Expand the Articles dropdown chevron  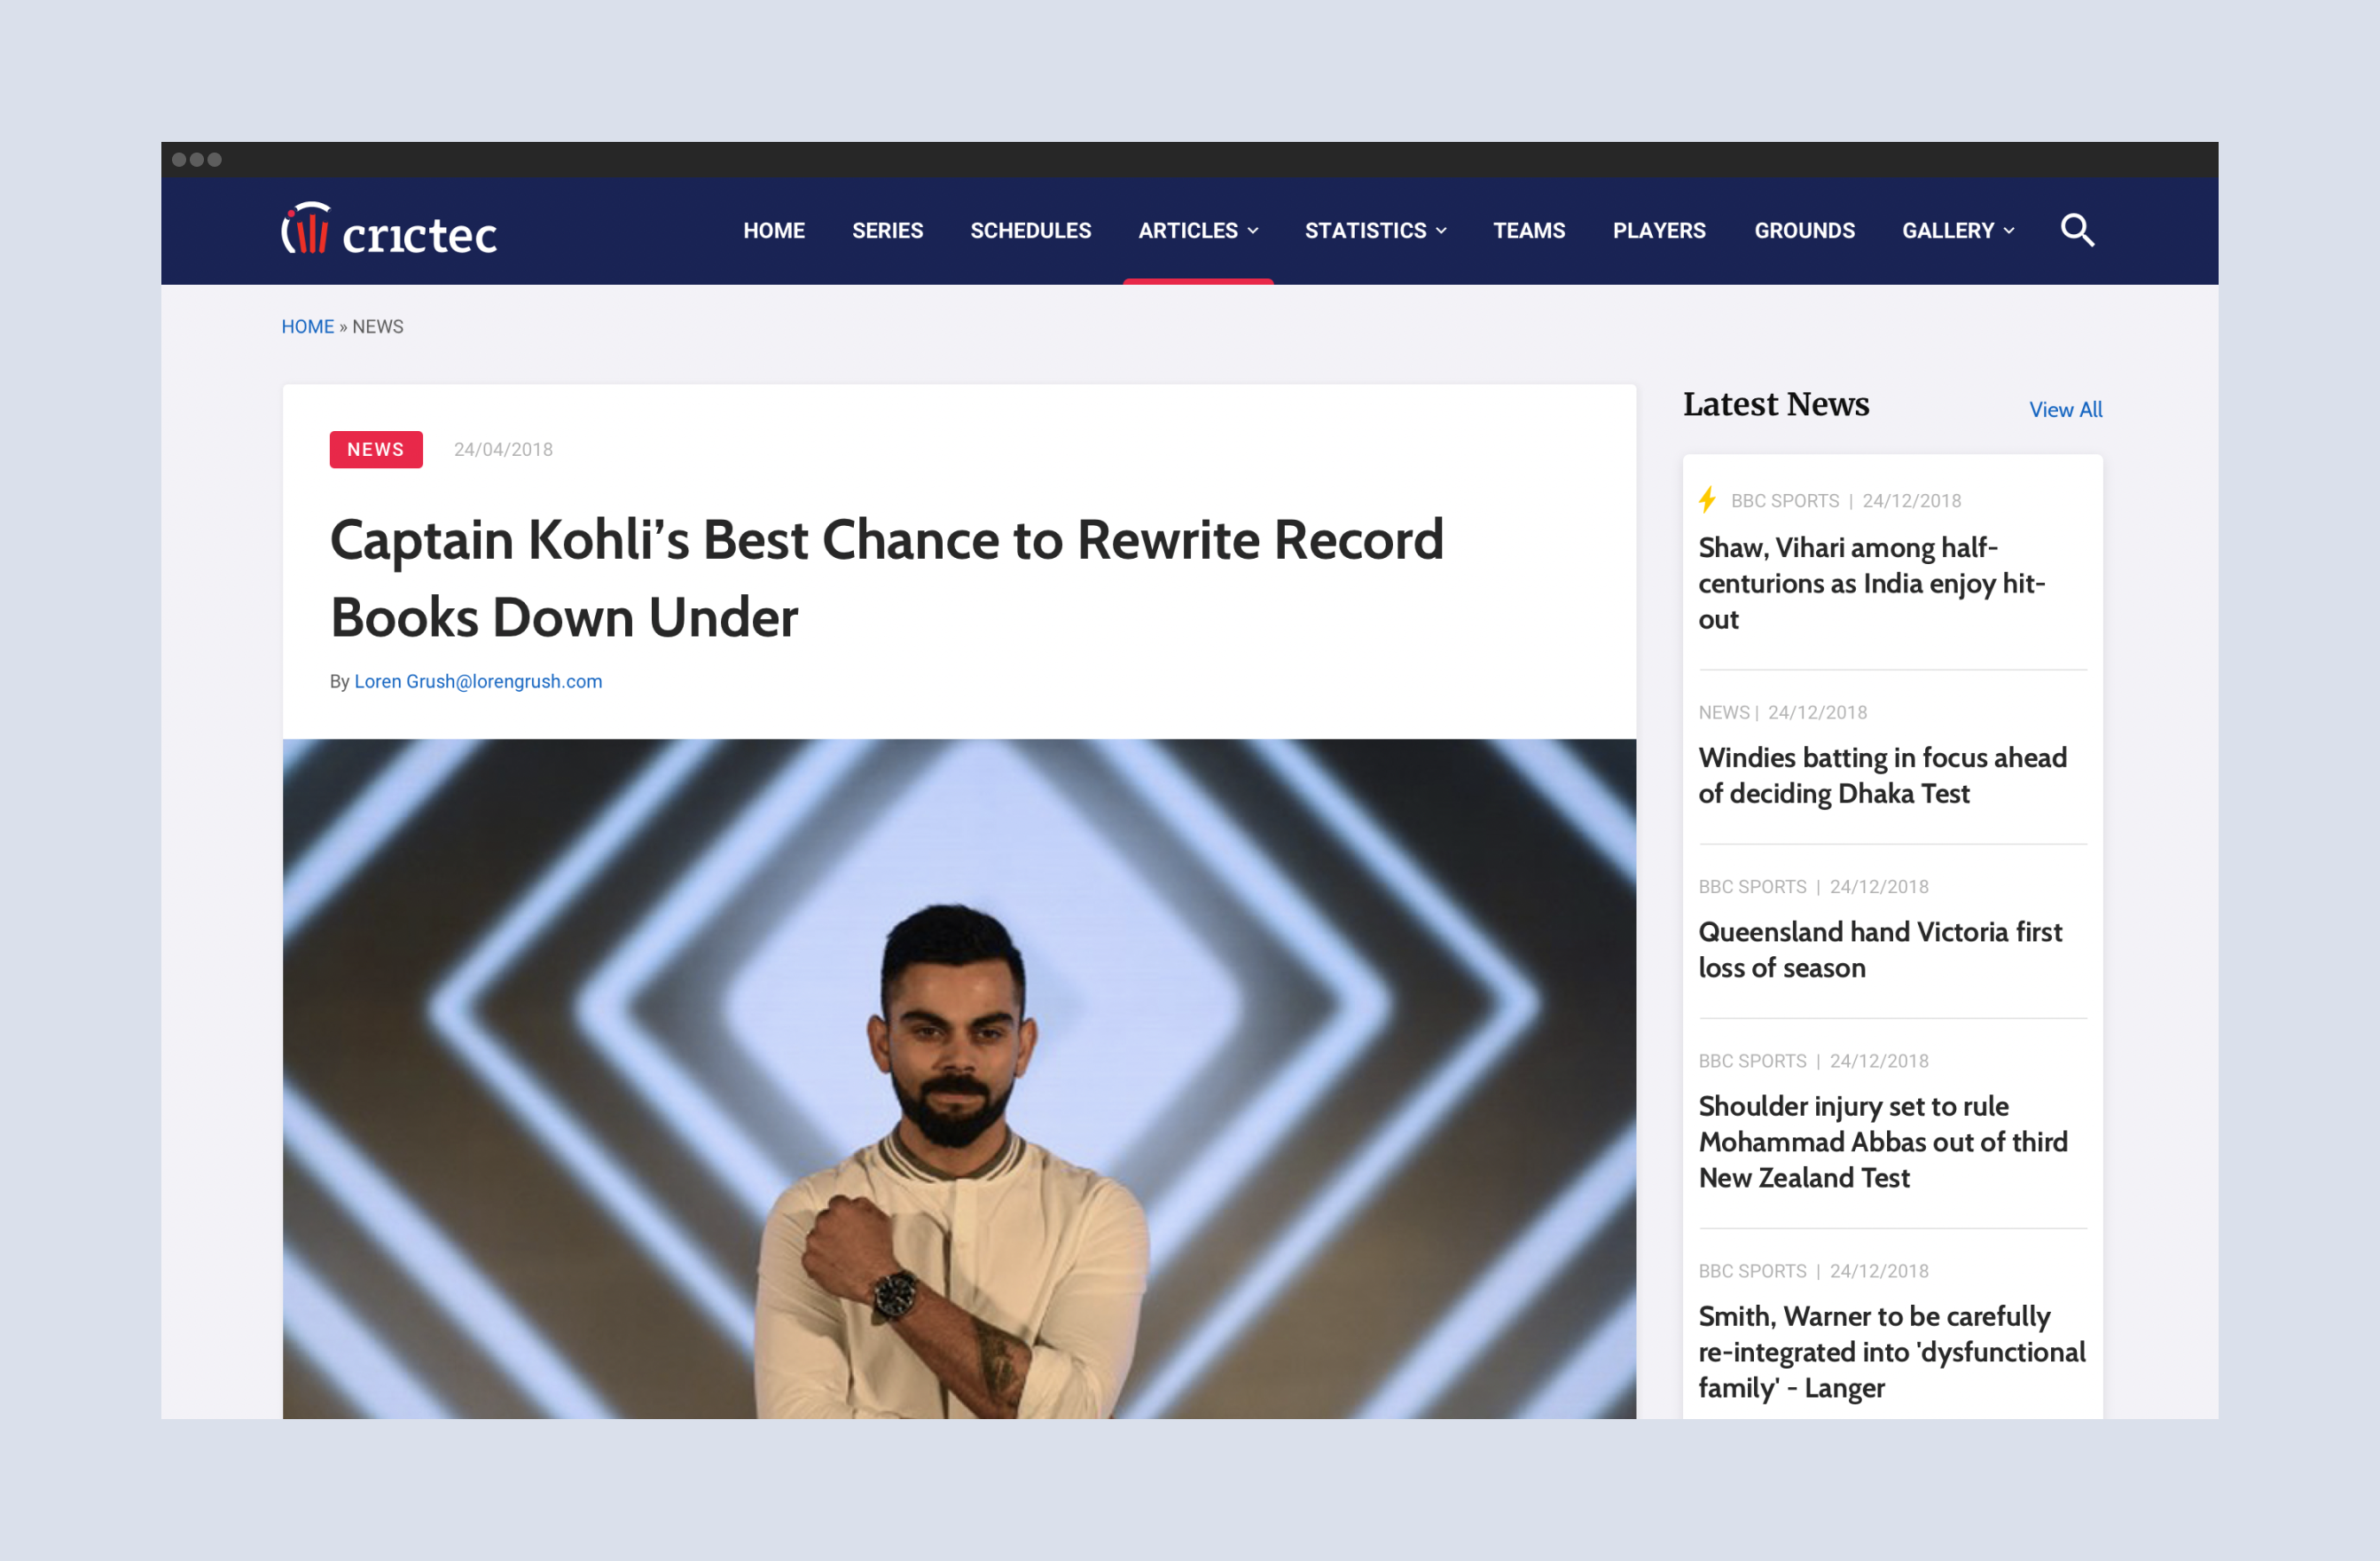(1253, 231)
